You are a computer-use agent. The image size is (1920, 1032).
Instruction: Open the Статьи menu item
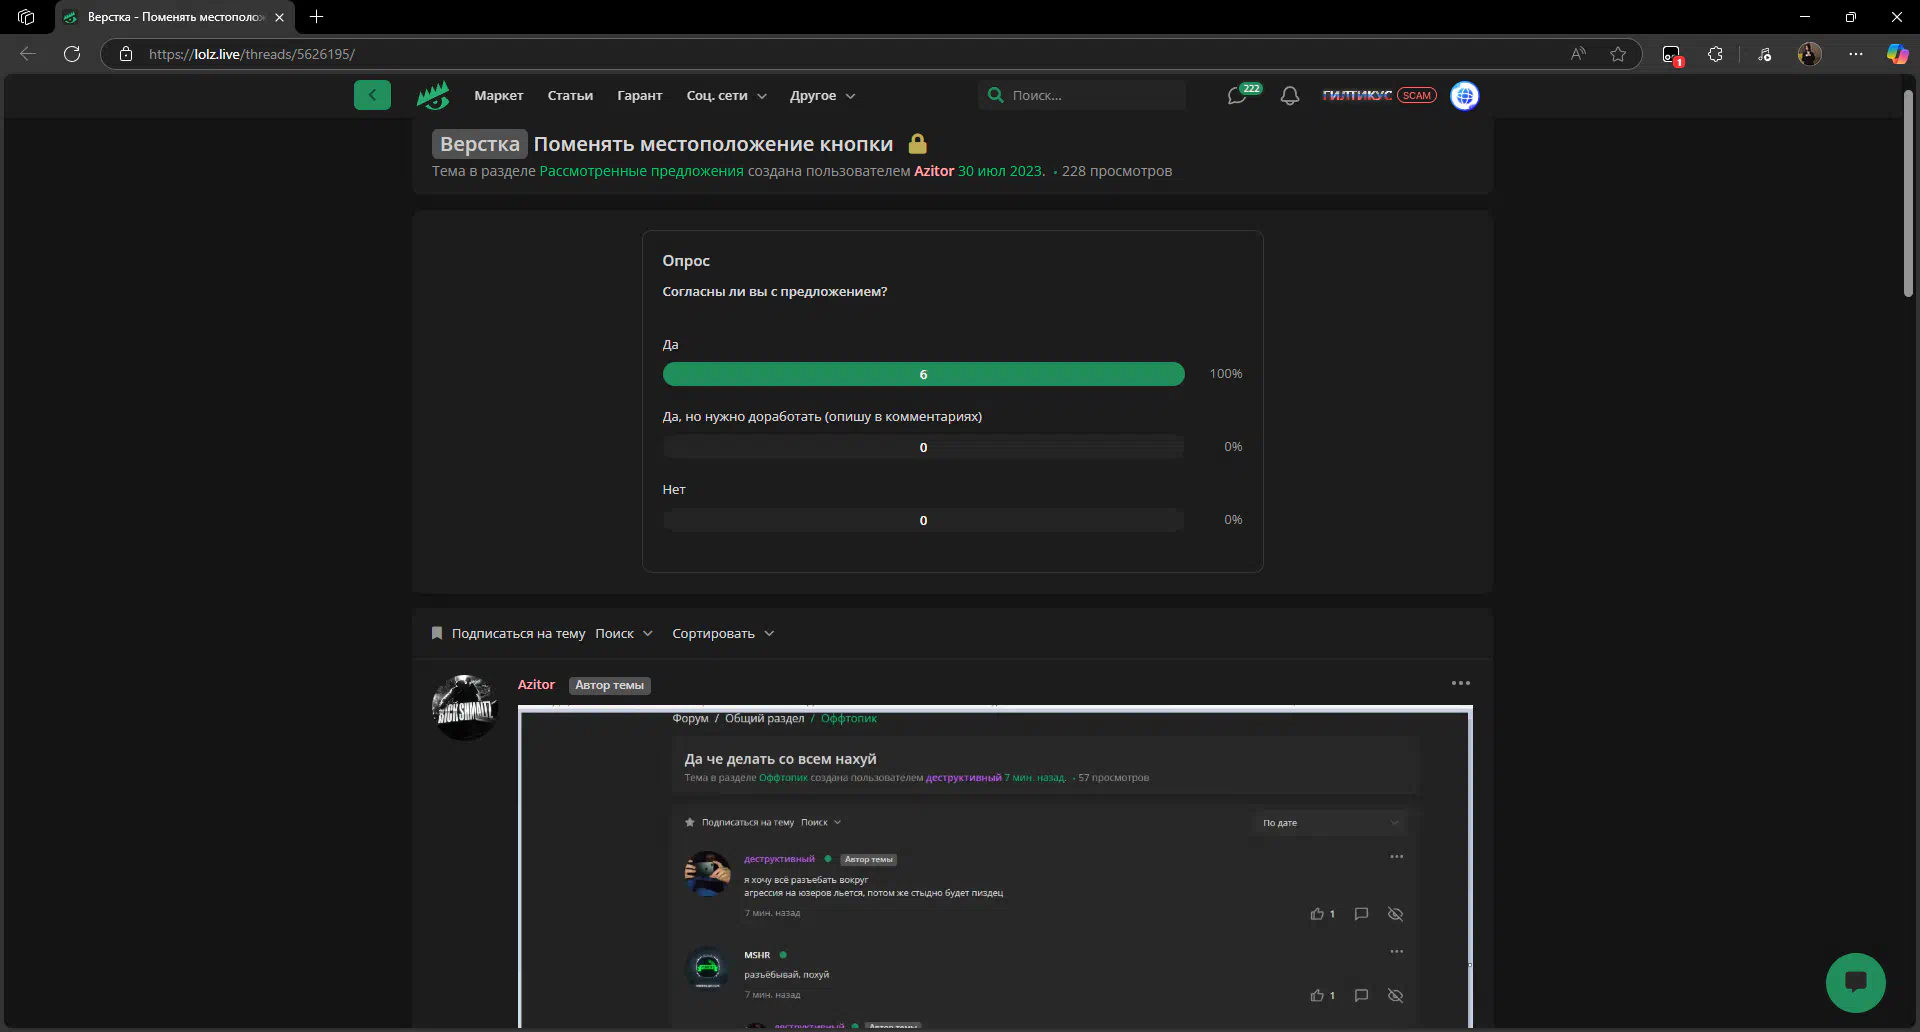(x=570, y=96)
